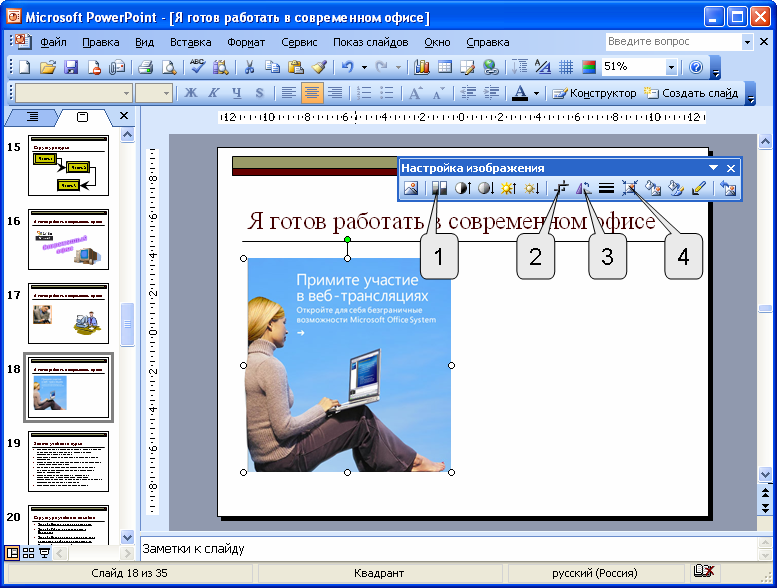Click the Copy icon
Screen dimensions: 777x588
[x=272, y=67]
